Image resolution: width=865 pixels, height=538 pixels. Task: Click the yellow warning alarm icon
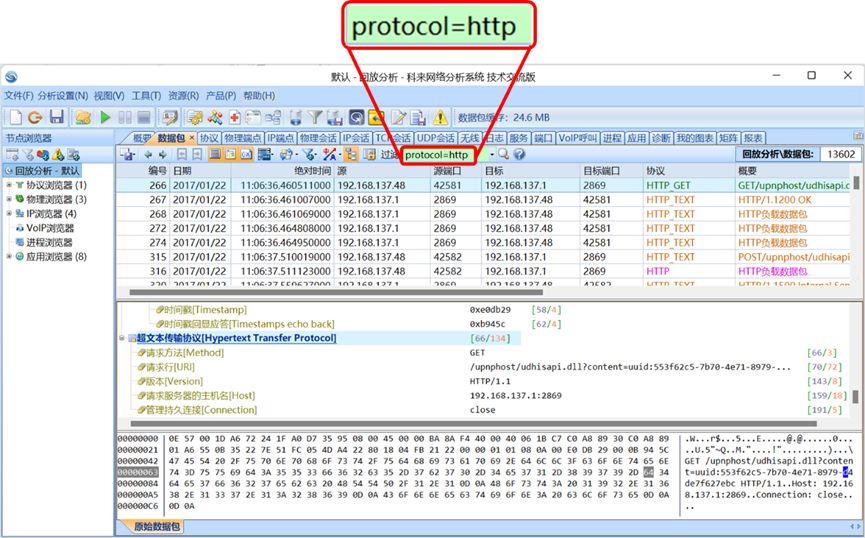(440, 117)
